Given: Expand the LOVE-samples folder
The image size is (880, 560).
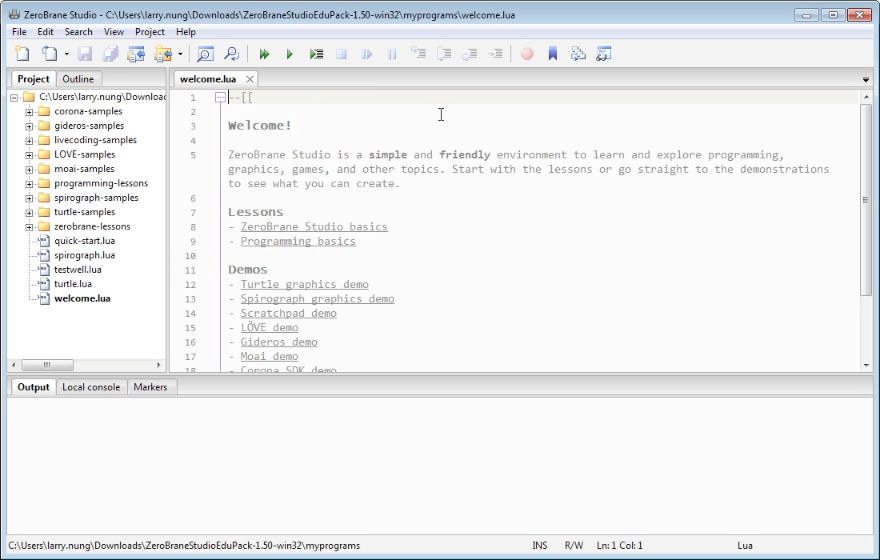Looking at the screenshot, I should (x=29, y=155).
